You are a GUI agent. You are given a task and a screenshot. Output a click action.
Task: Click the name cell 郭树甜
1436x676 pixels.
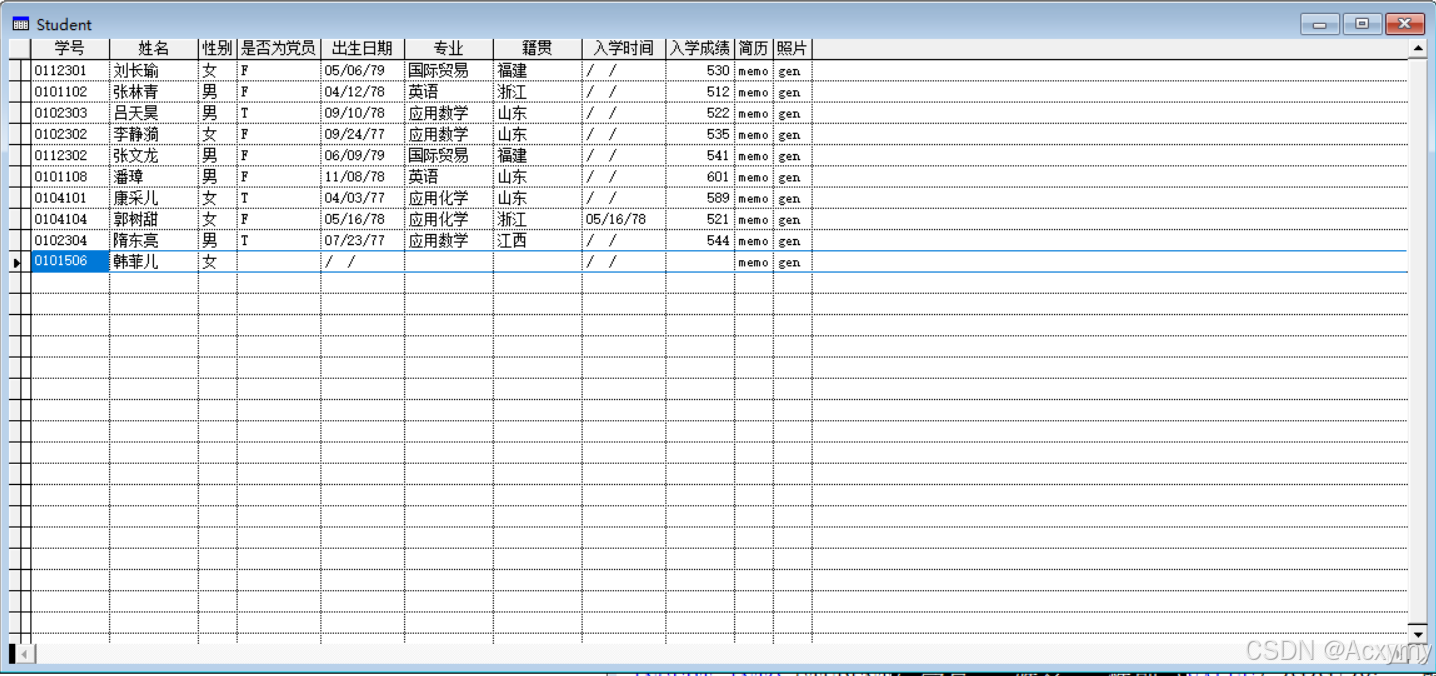click(x=154, y=219)
